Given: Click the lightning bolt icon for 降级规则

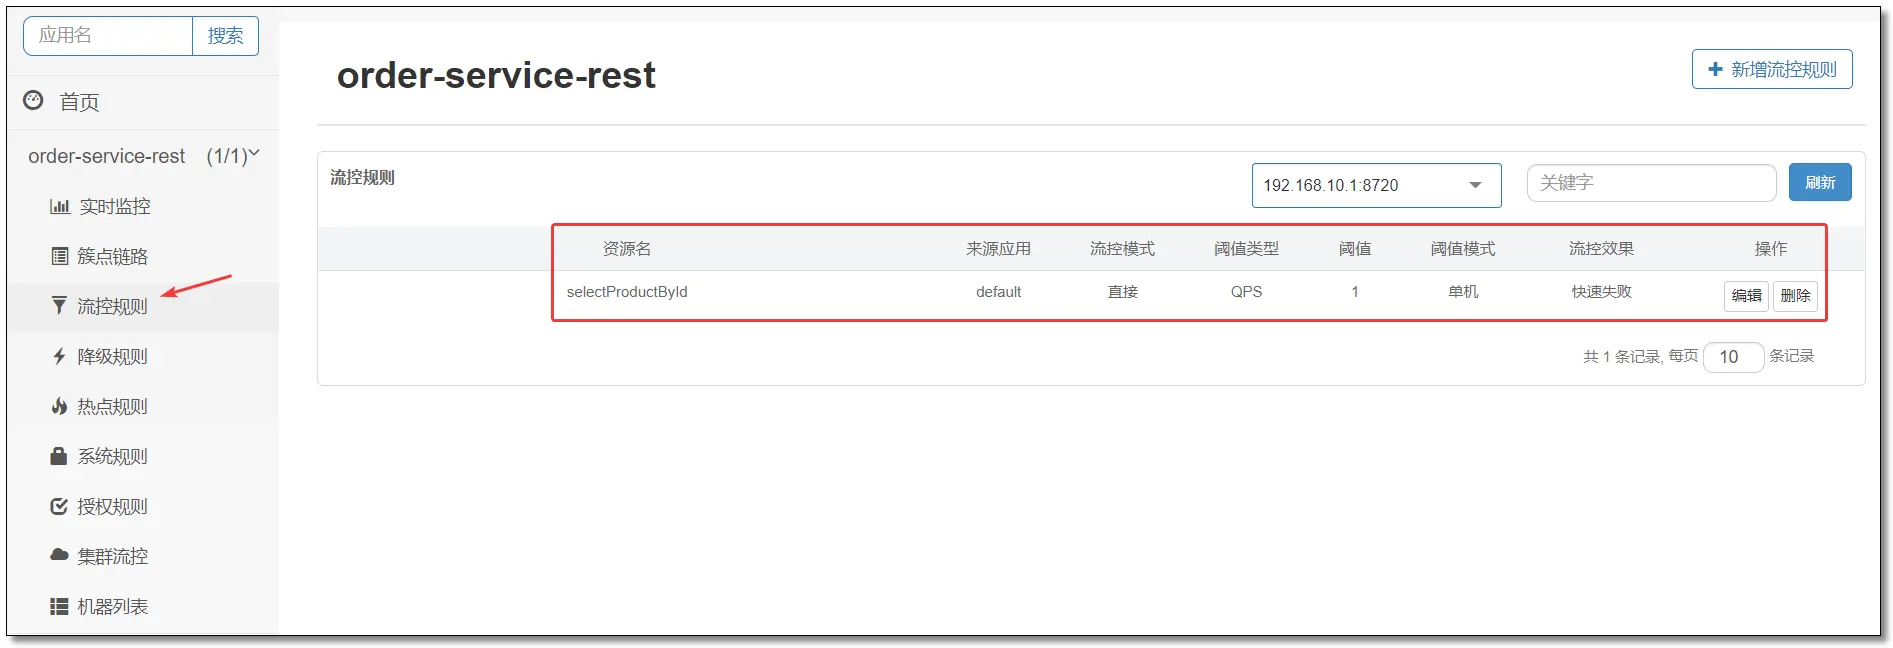Looking at the screenshot, I should tap(59, 356).
